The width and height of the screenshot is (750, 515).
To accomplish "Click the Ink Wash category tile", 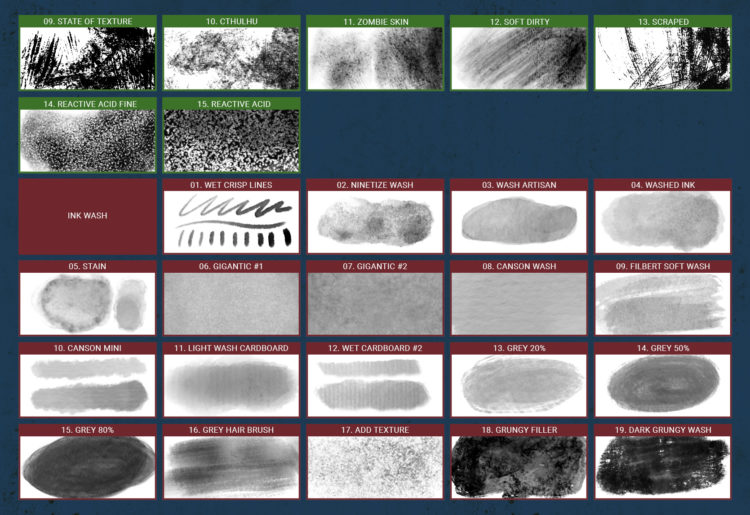I will tap(88, 216).
